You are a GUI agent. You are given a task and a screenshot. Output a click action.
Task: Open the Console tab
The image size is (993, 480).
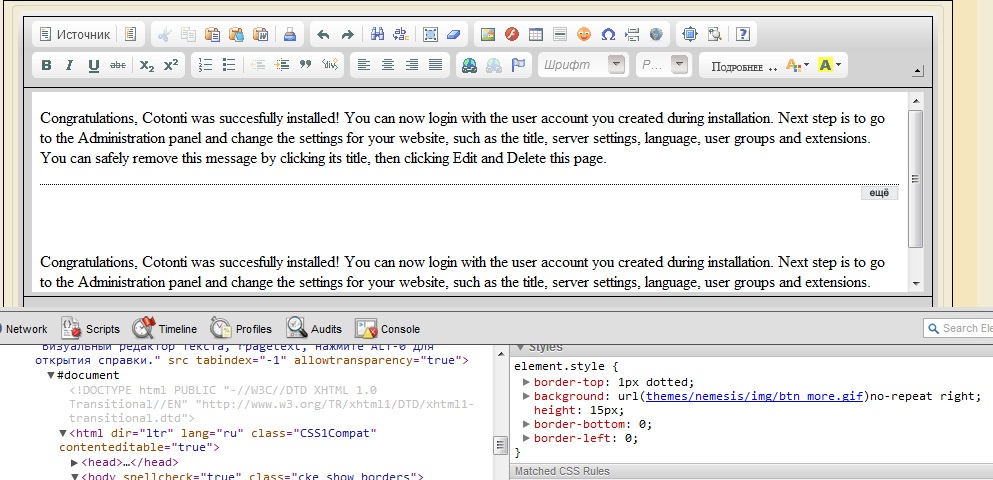388,328
